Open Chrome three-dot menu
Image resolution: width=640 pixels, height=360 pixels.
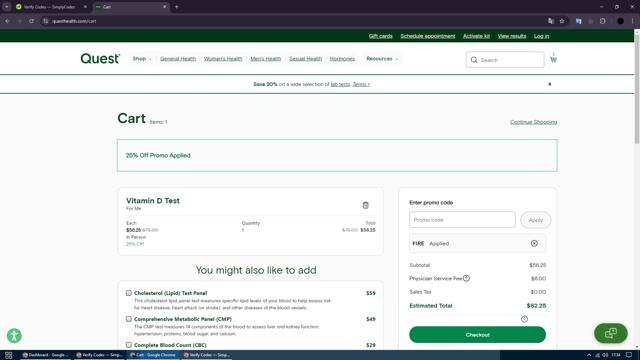point(632,21)
